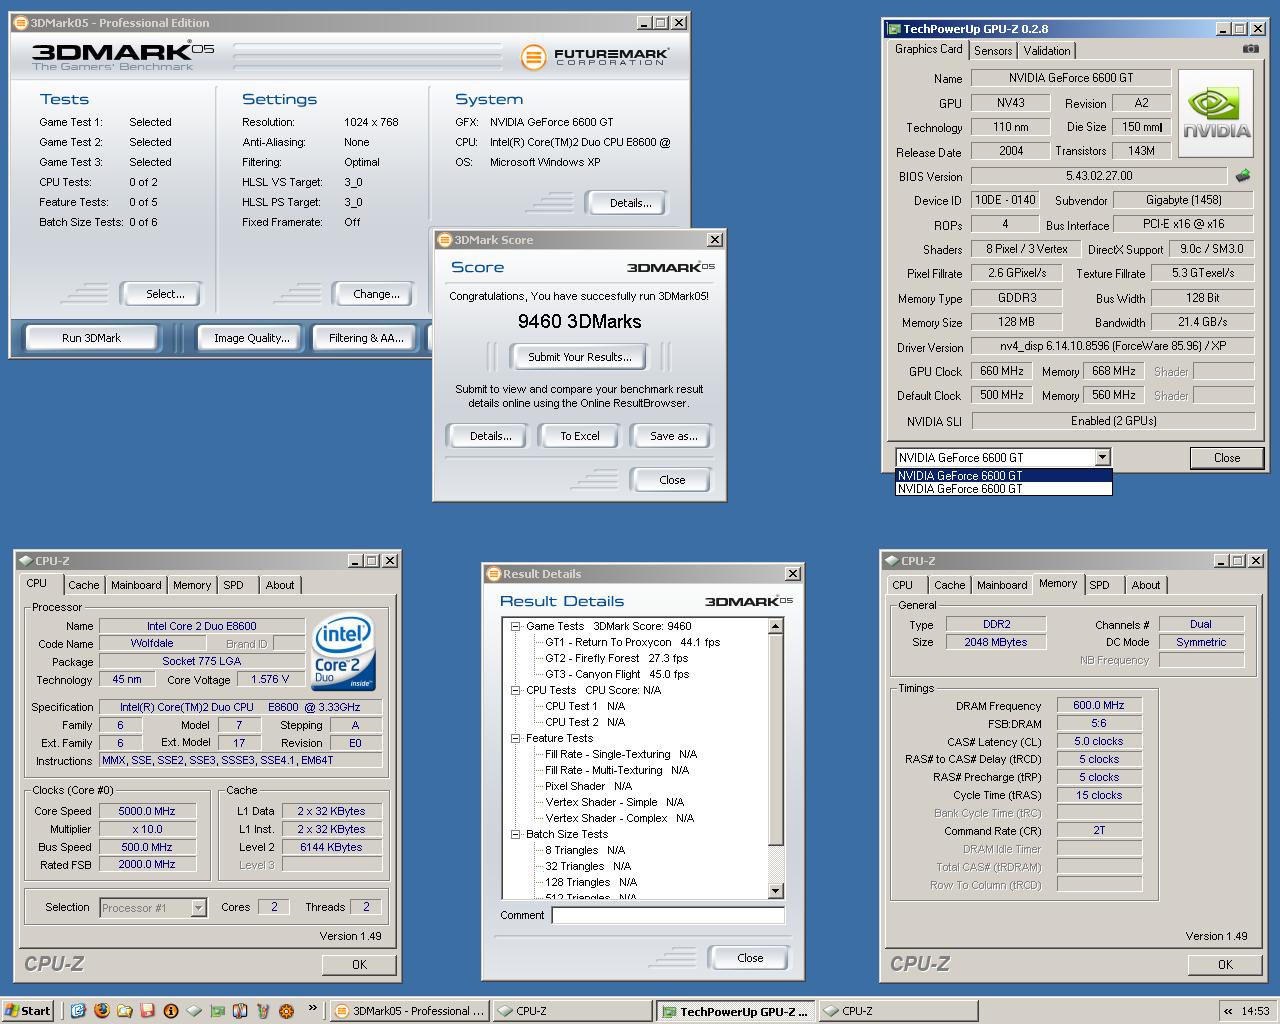Launch Firefox from the quick launch bar

[x=101, y=1011]
